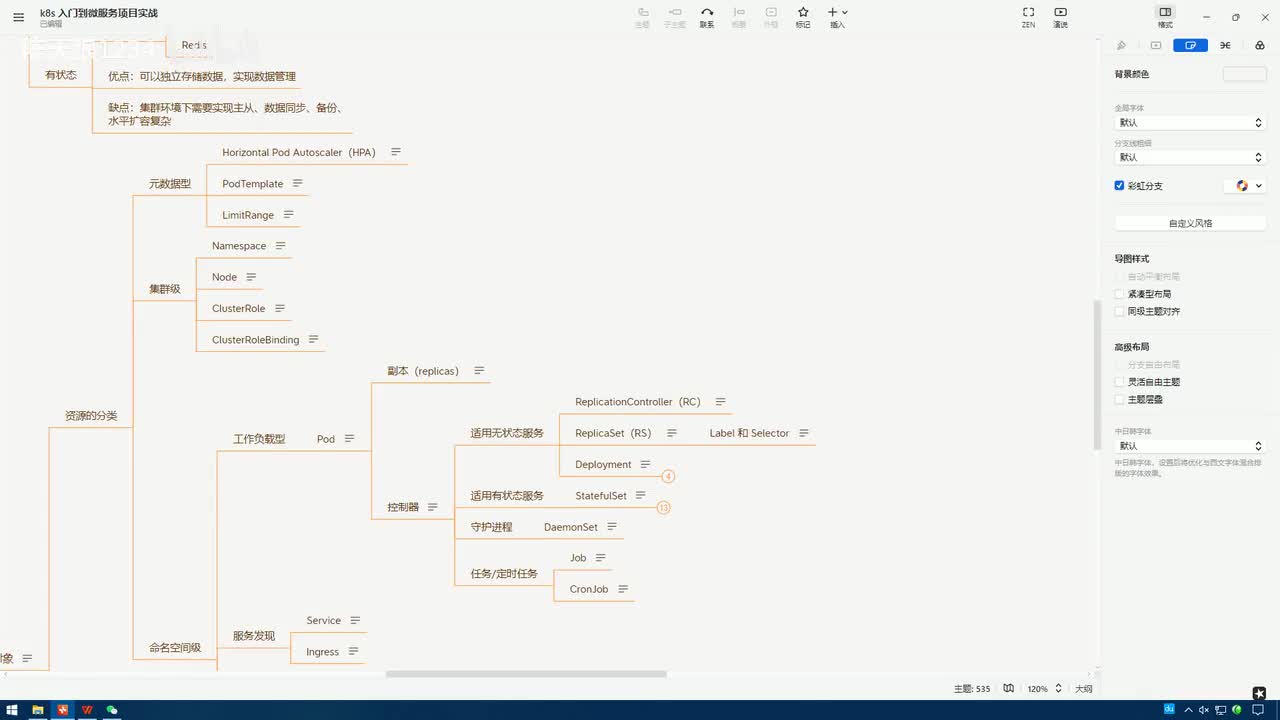Screen dimensions: 1280x720
Task: Switch to 大纲 outline view
Action: coord(1084,689)
